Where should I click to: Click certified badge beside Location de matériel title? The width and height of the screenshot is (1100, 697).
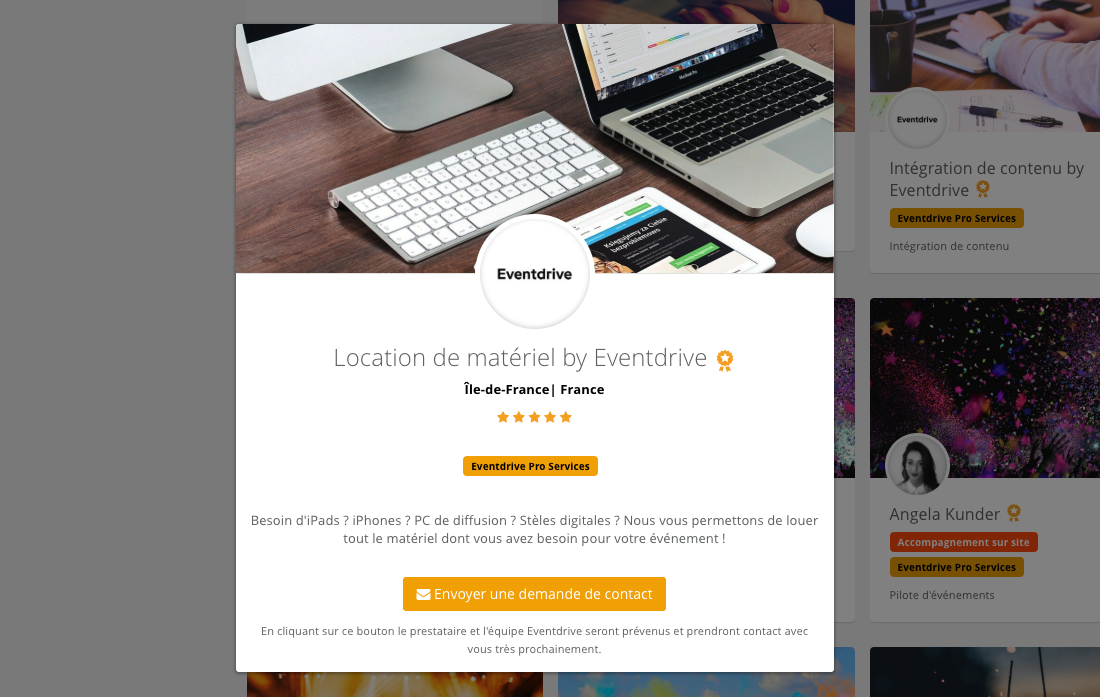tap(725, 360)
